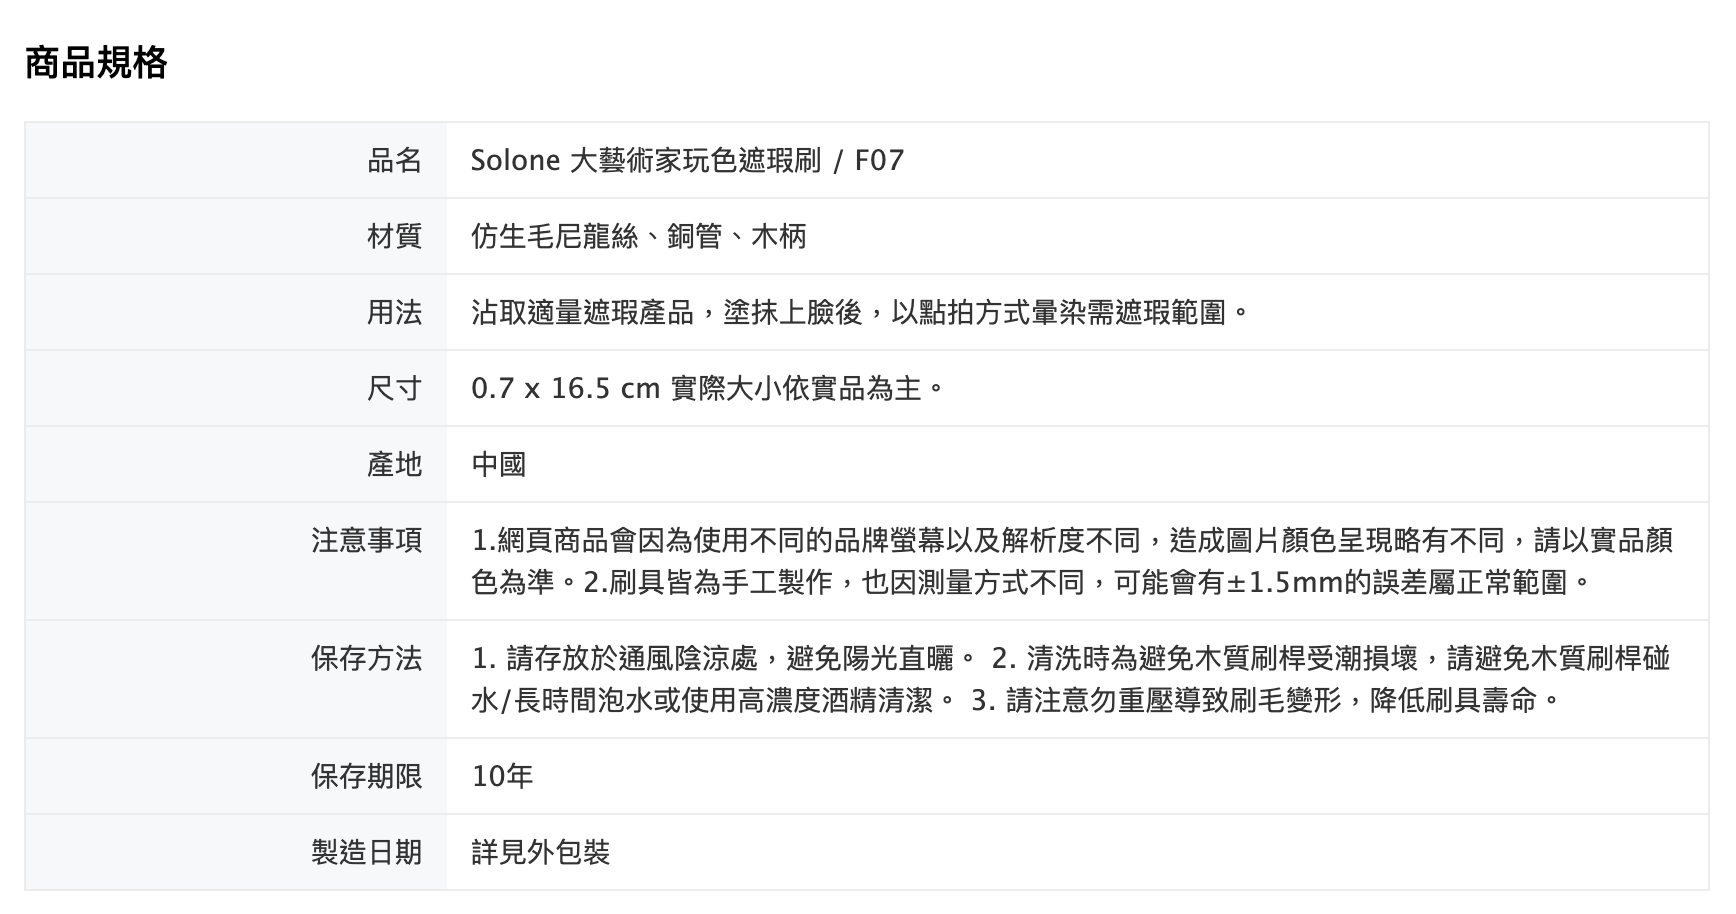The height and width of the screenshot is (914, 1736).
Task: Click the 保存方法 row label
Action: click(366, 659)
